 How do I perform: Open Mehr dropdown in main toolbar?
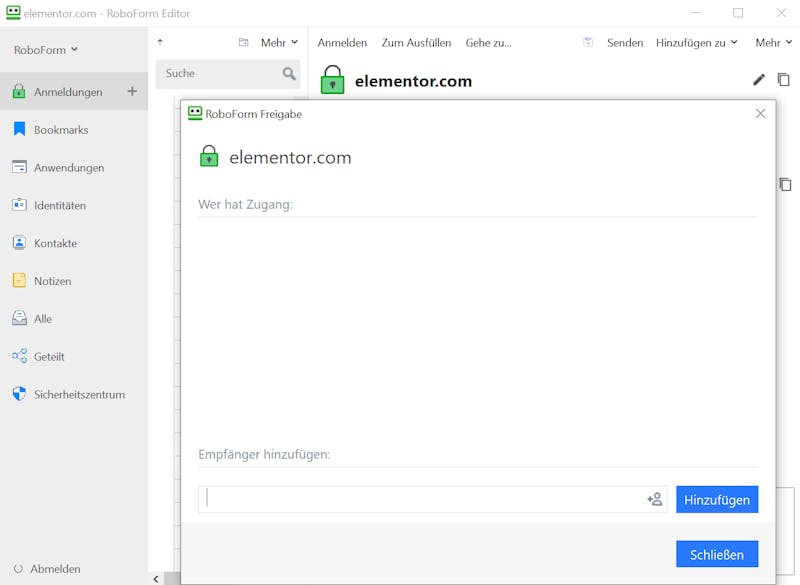coord(773,43)
